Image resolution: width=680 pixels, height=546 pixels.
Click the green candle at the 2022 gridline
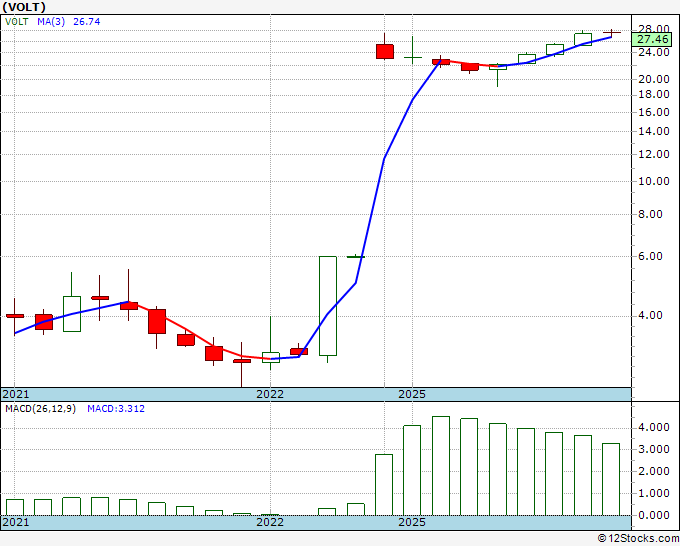tap(271, 357)
